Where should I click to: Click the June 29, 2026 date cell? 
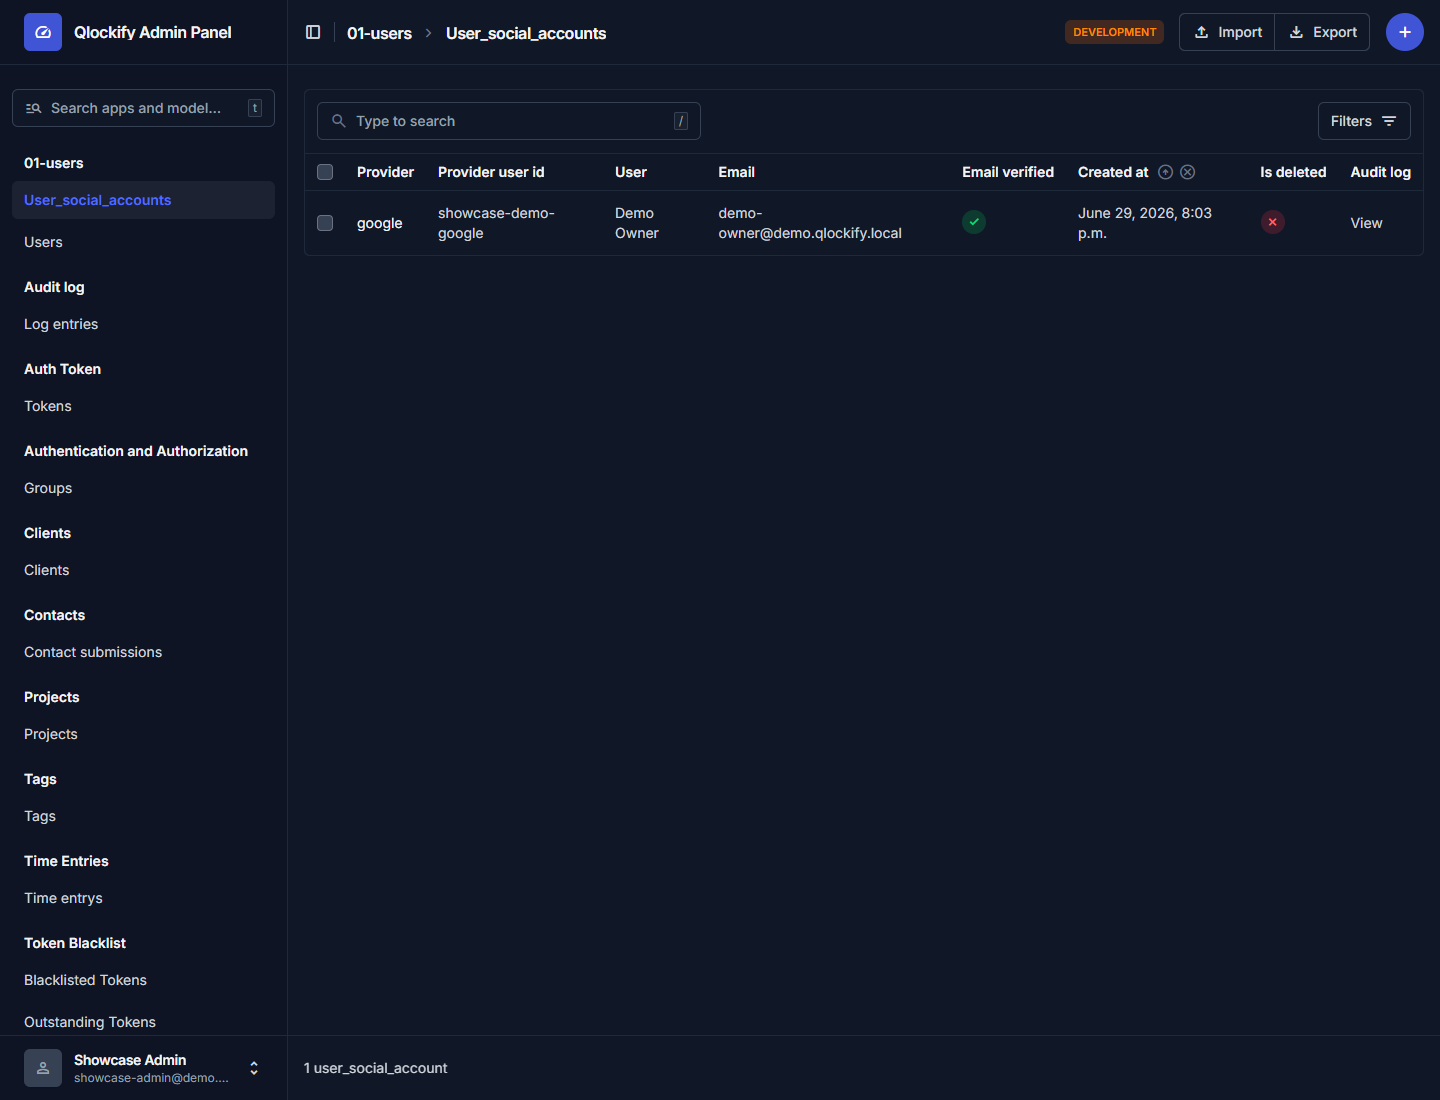1145,223
